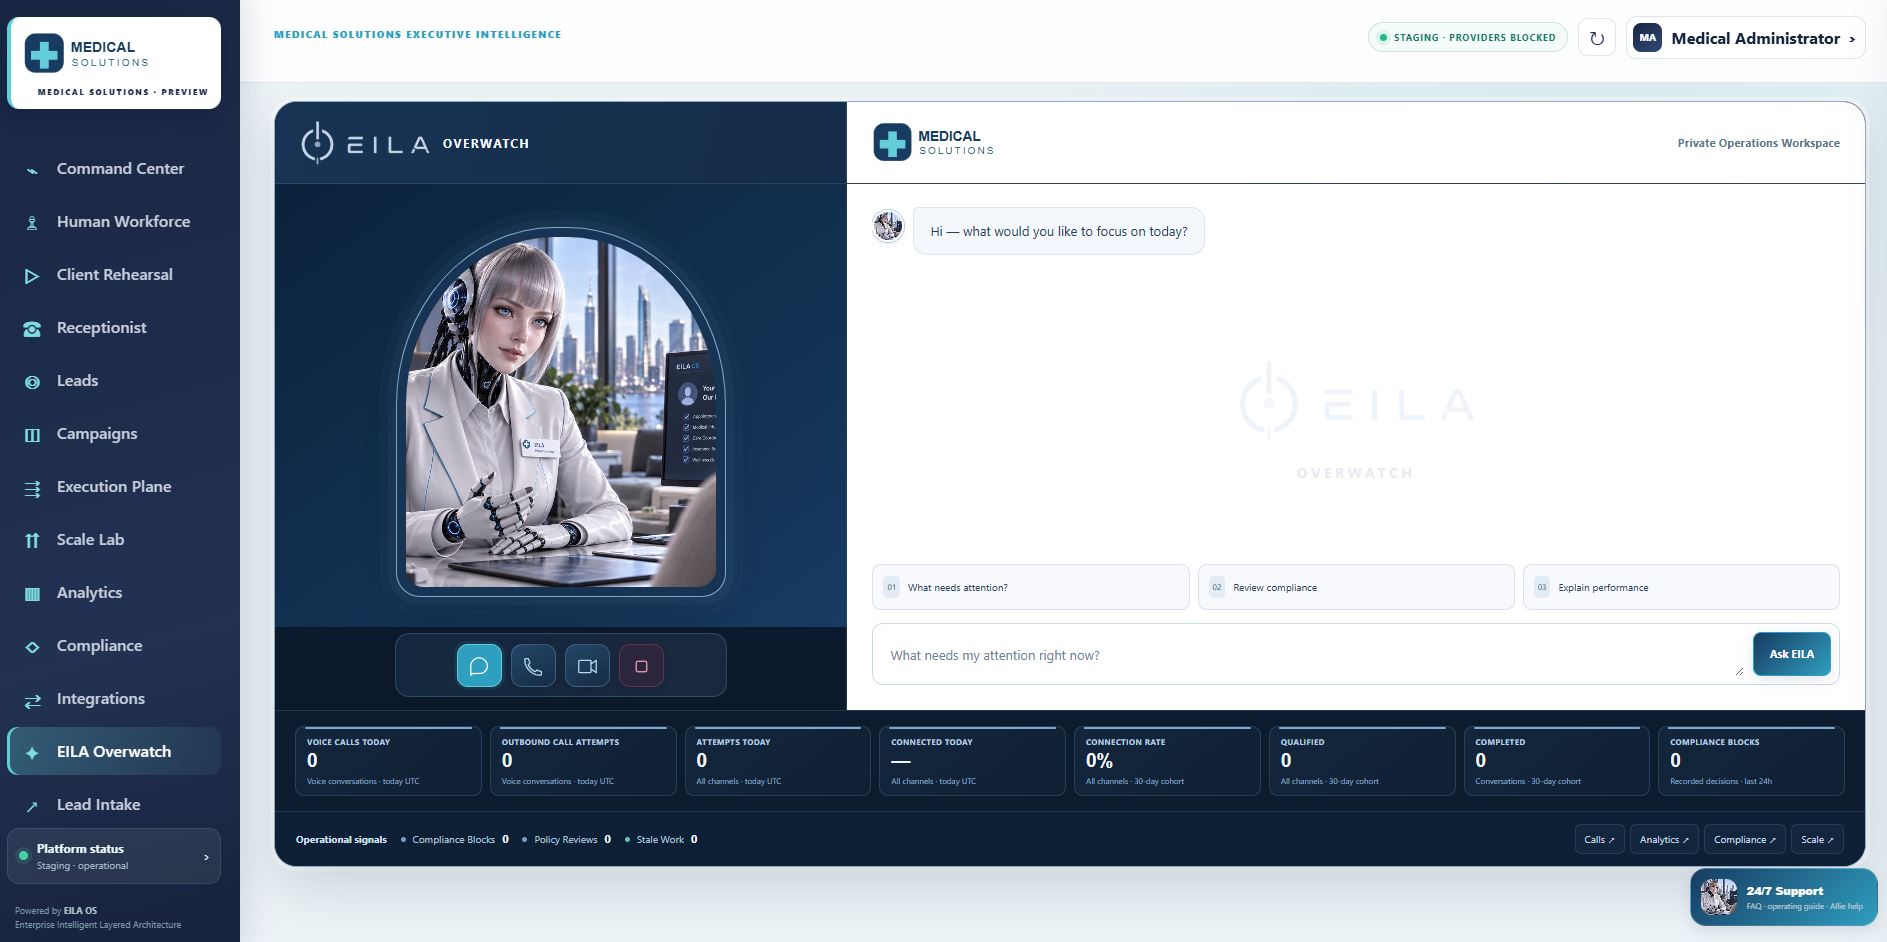Select the Analytics label in the sidebar
Image resolution: width=1887 pixels, height=942 pixels.
[x=89, y=593]
